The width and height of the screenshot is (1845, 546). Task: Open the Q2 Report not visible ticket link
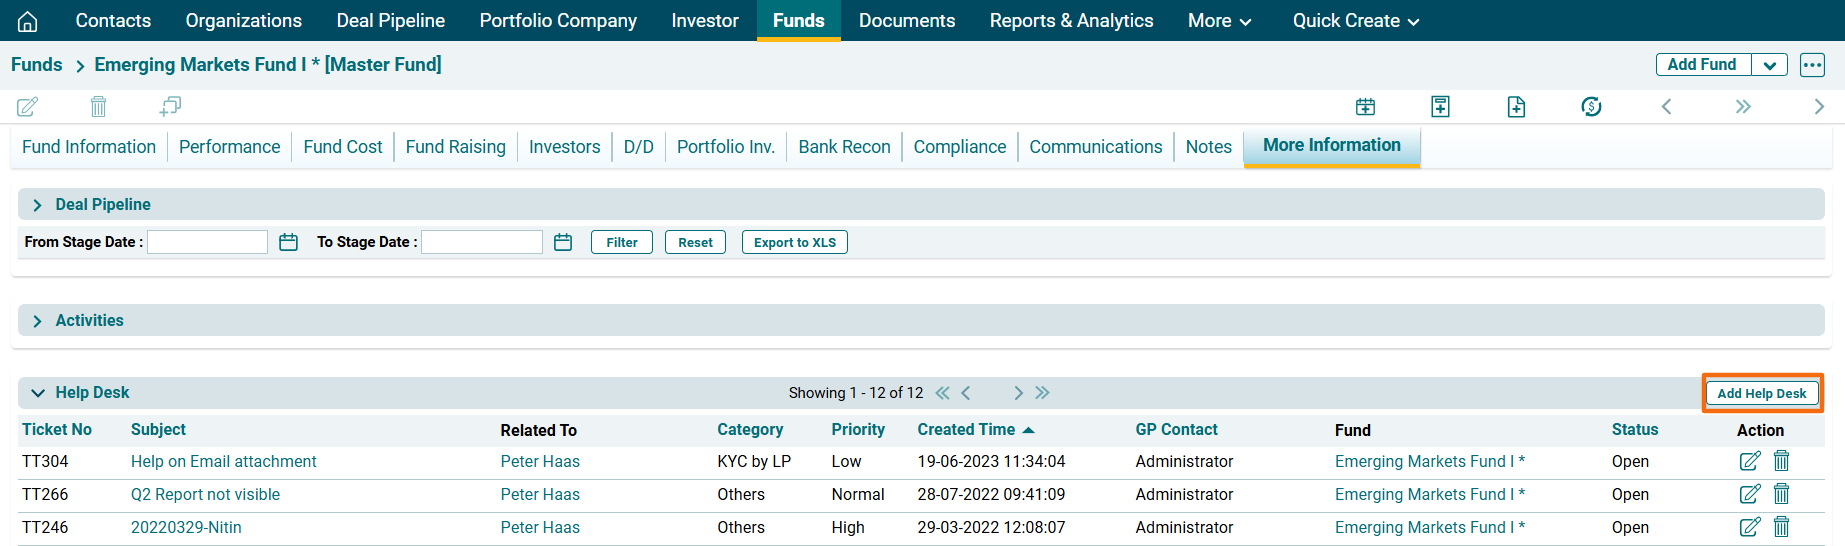point(205,494)
